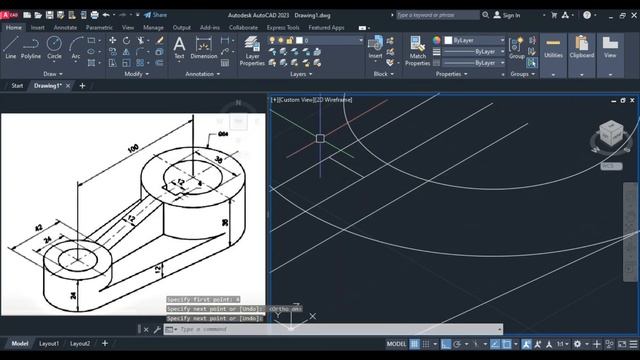Toggle isometric drafting in status bar

(x=475, y=344)
